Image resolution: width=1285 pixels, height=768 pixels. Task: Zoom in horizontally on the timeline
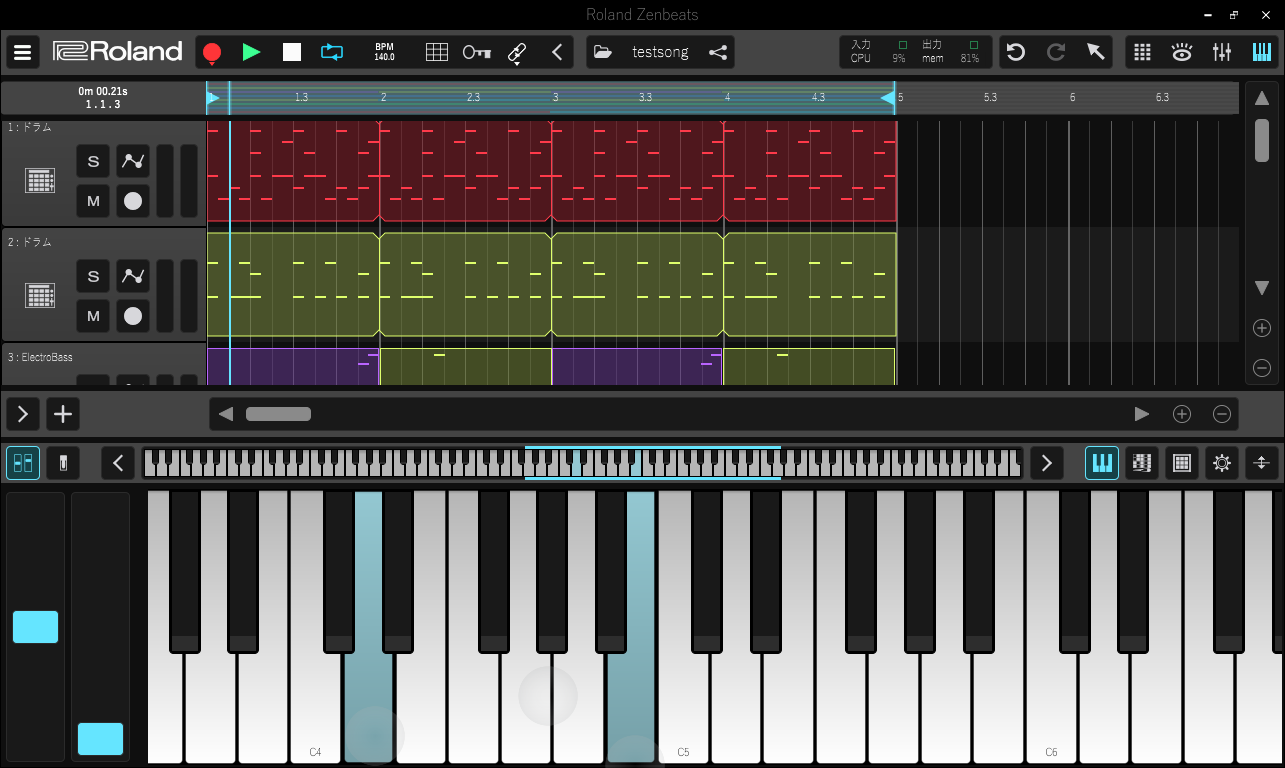tap(1182, 414)
